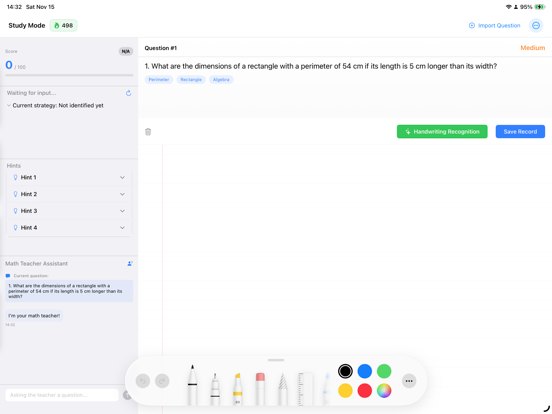Screen dimensions: 552x414
Task: Select the pencil tool
Action: [x=283, y=389]
